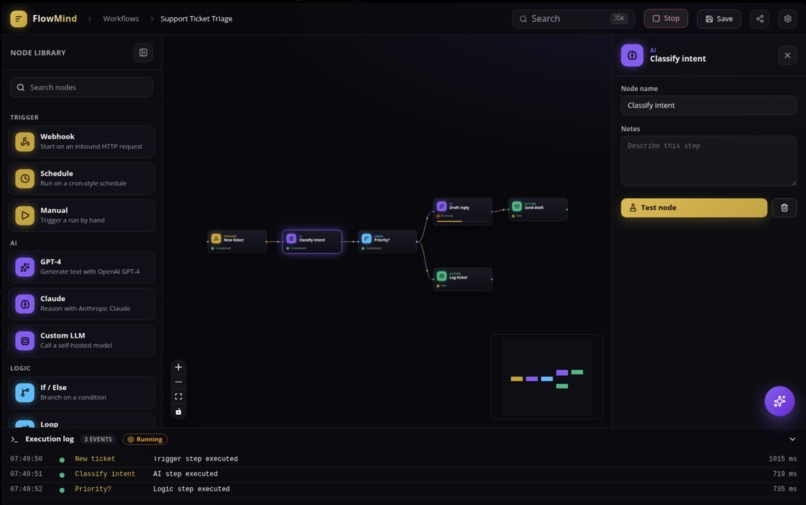Select the Priority? logic node on canvas
The image size is (806, 505).
pos(387,242)
